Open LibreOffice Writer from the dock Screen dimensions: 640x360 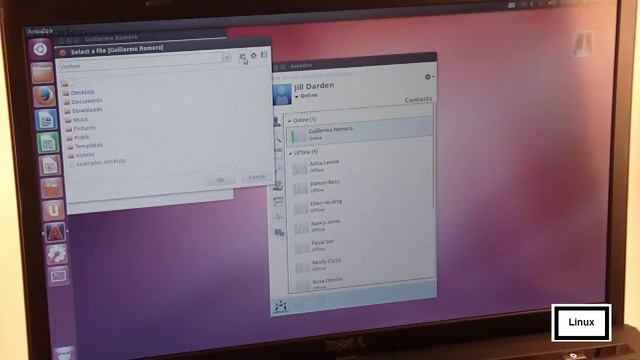tap(46, 120)
